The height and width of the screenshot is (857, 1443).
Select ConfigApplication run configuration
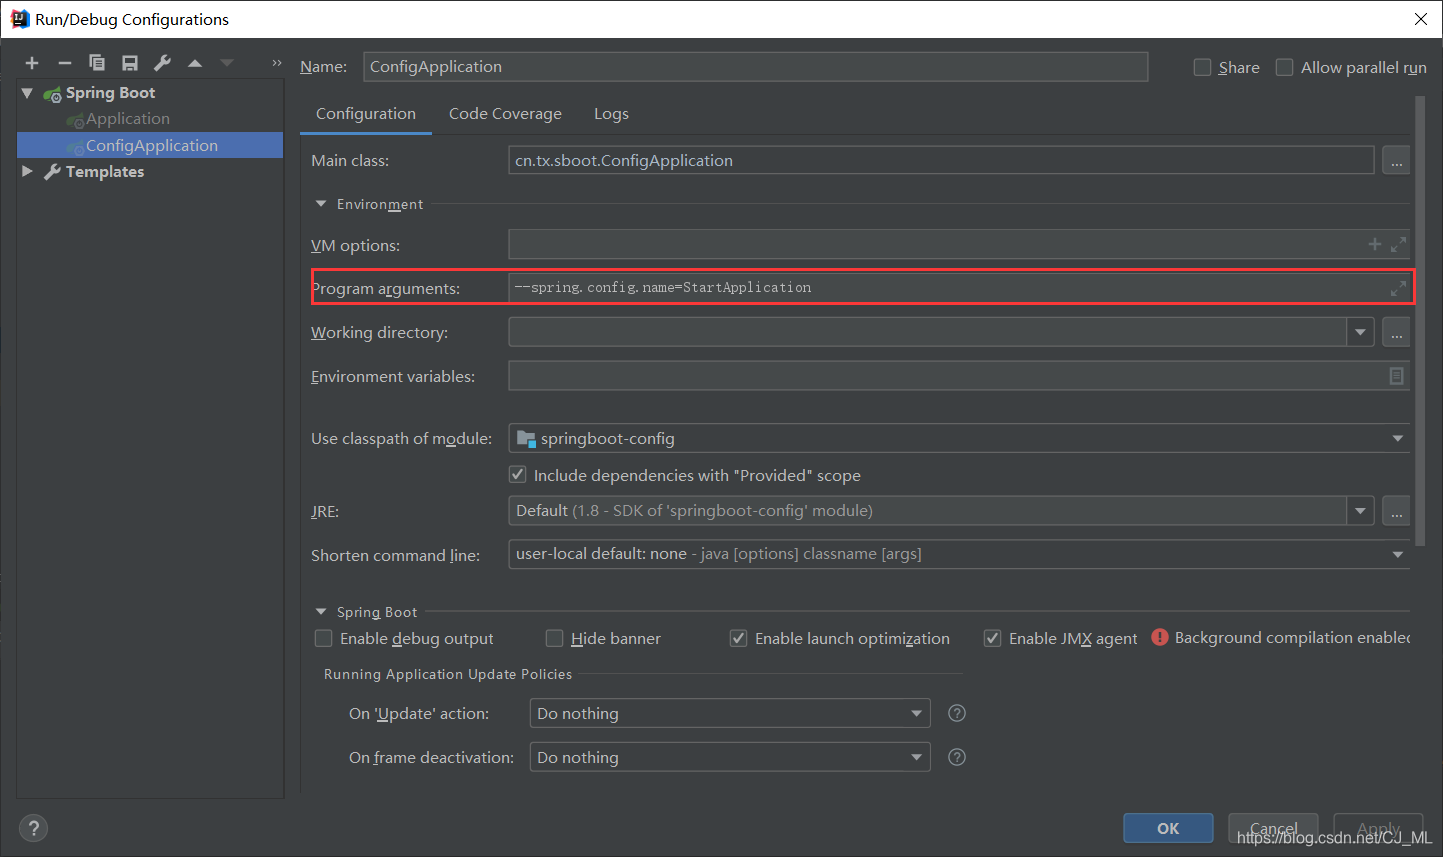coord(152,145)
